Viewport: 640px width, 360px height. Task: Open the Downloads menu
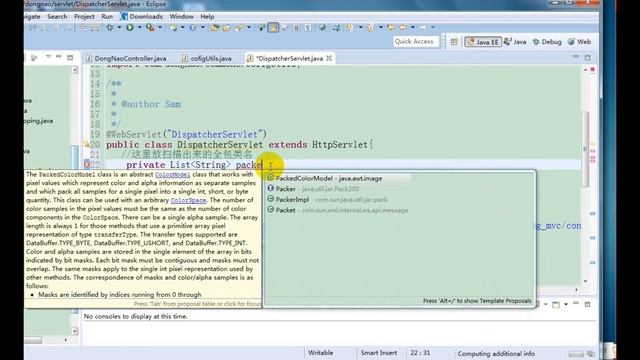click(142, 16)
